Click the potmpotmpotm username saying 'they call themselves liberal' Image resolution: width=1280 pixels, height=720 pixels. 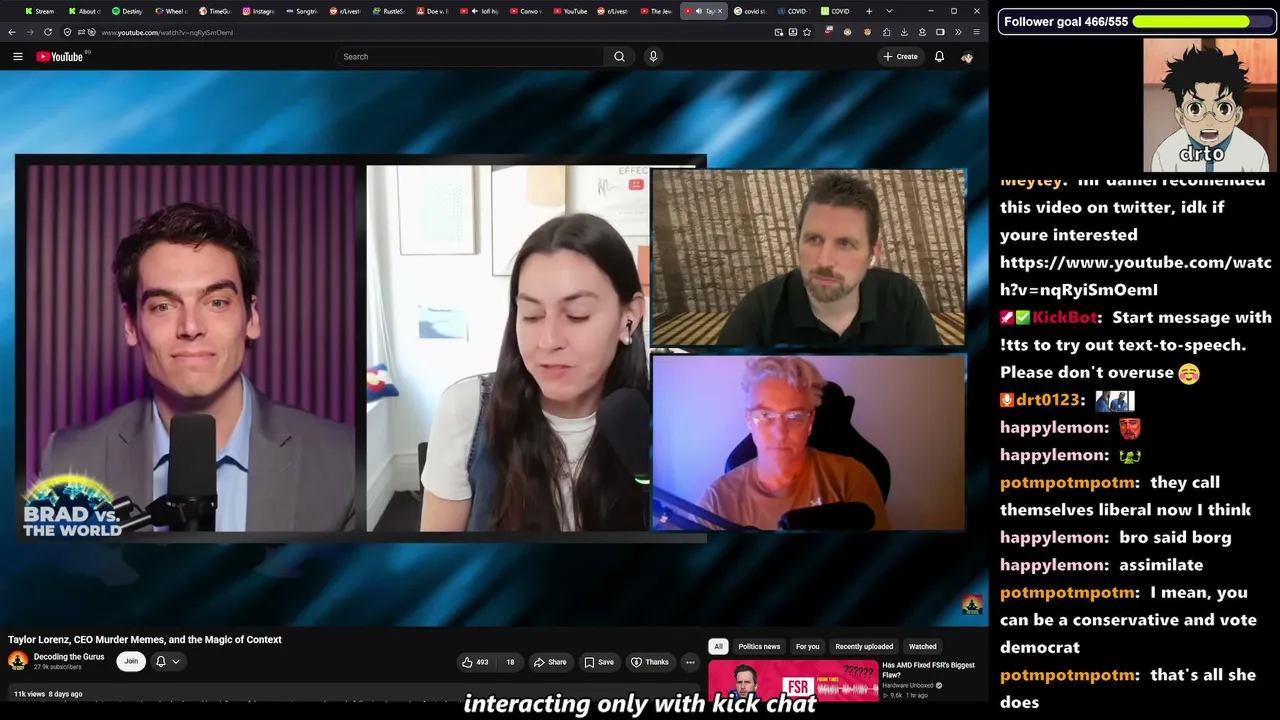pyautogui.click(x=1069, y=482)
